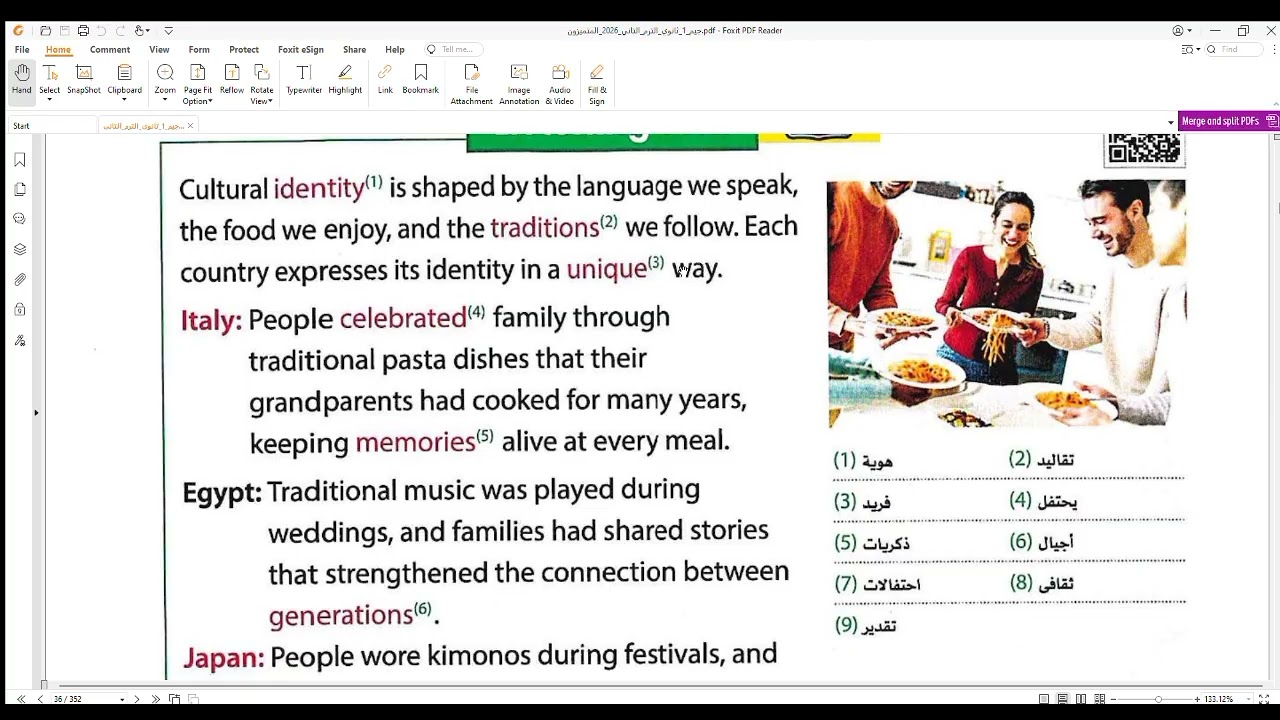This screenshot has height=720, width=1280.
Task: Switch to the Comment tab
Action: (110, 49)
